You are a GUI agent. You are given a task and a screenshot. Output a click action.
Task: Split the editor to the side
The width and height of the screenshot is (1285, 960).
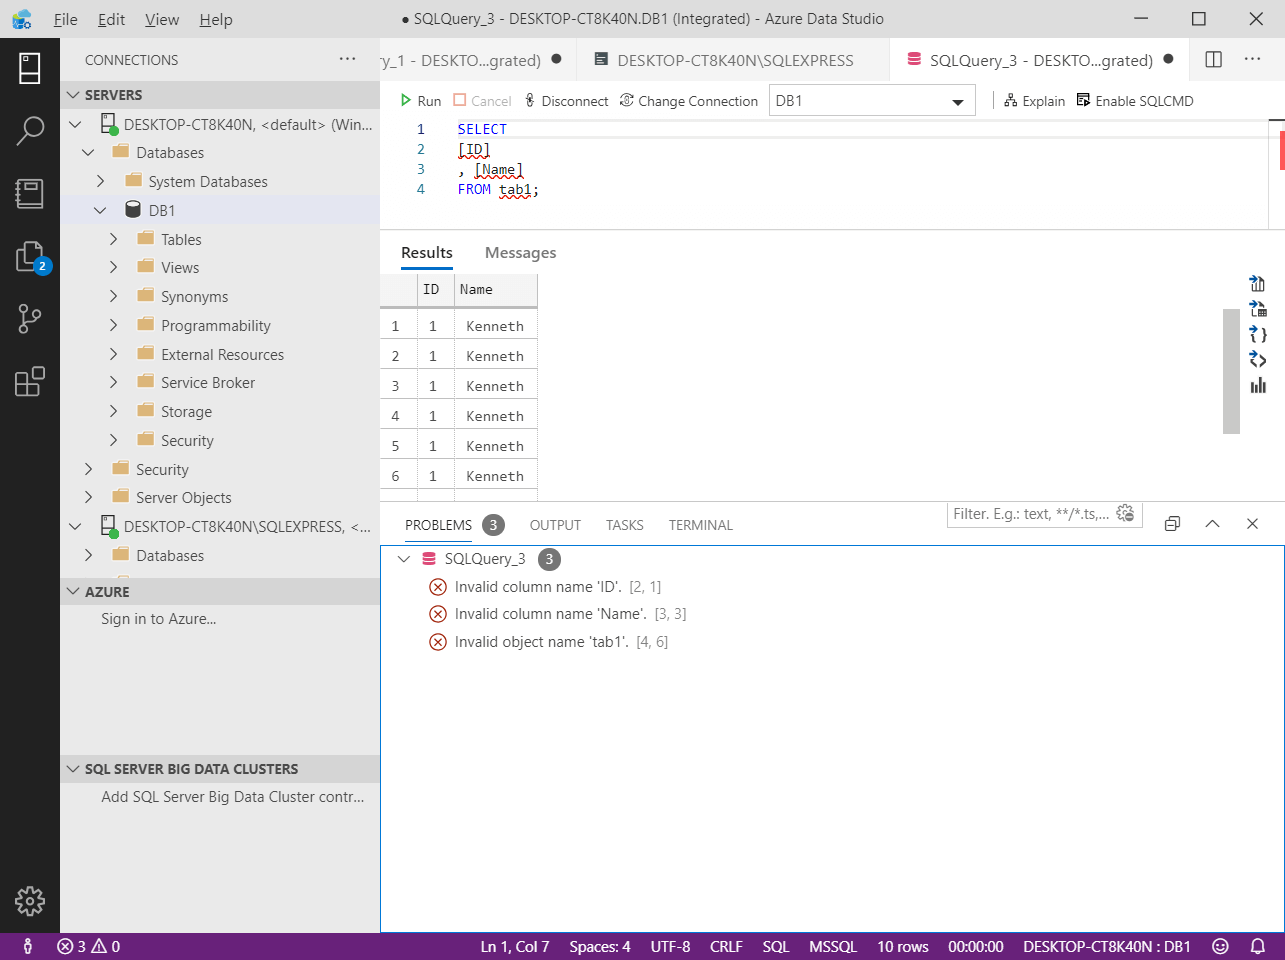[x=1214, y=60]
